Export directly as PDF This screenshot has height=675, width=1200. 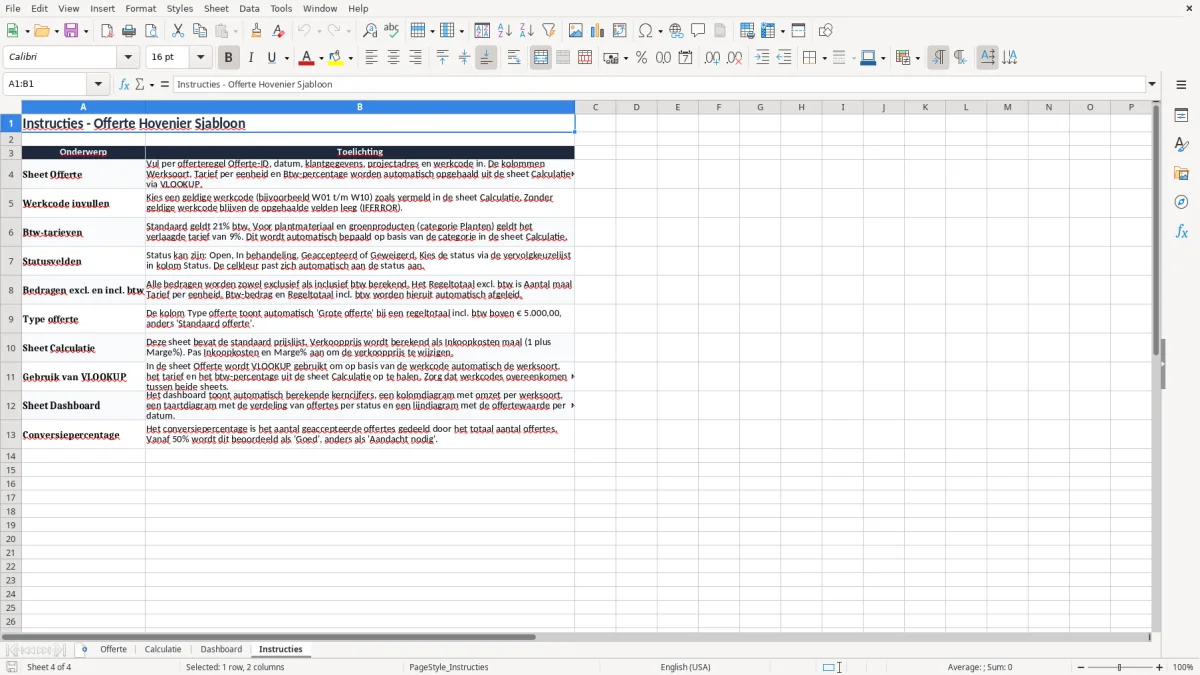coord(107,31)
